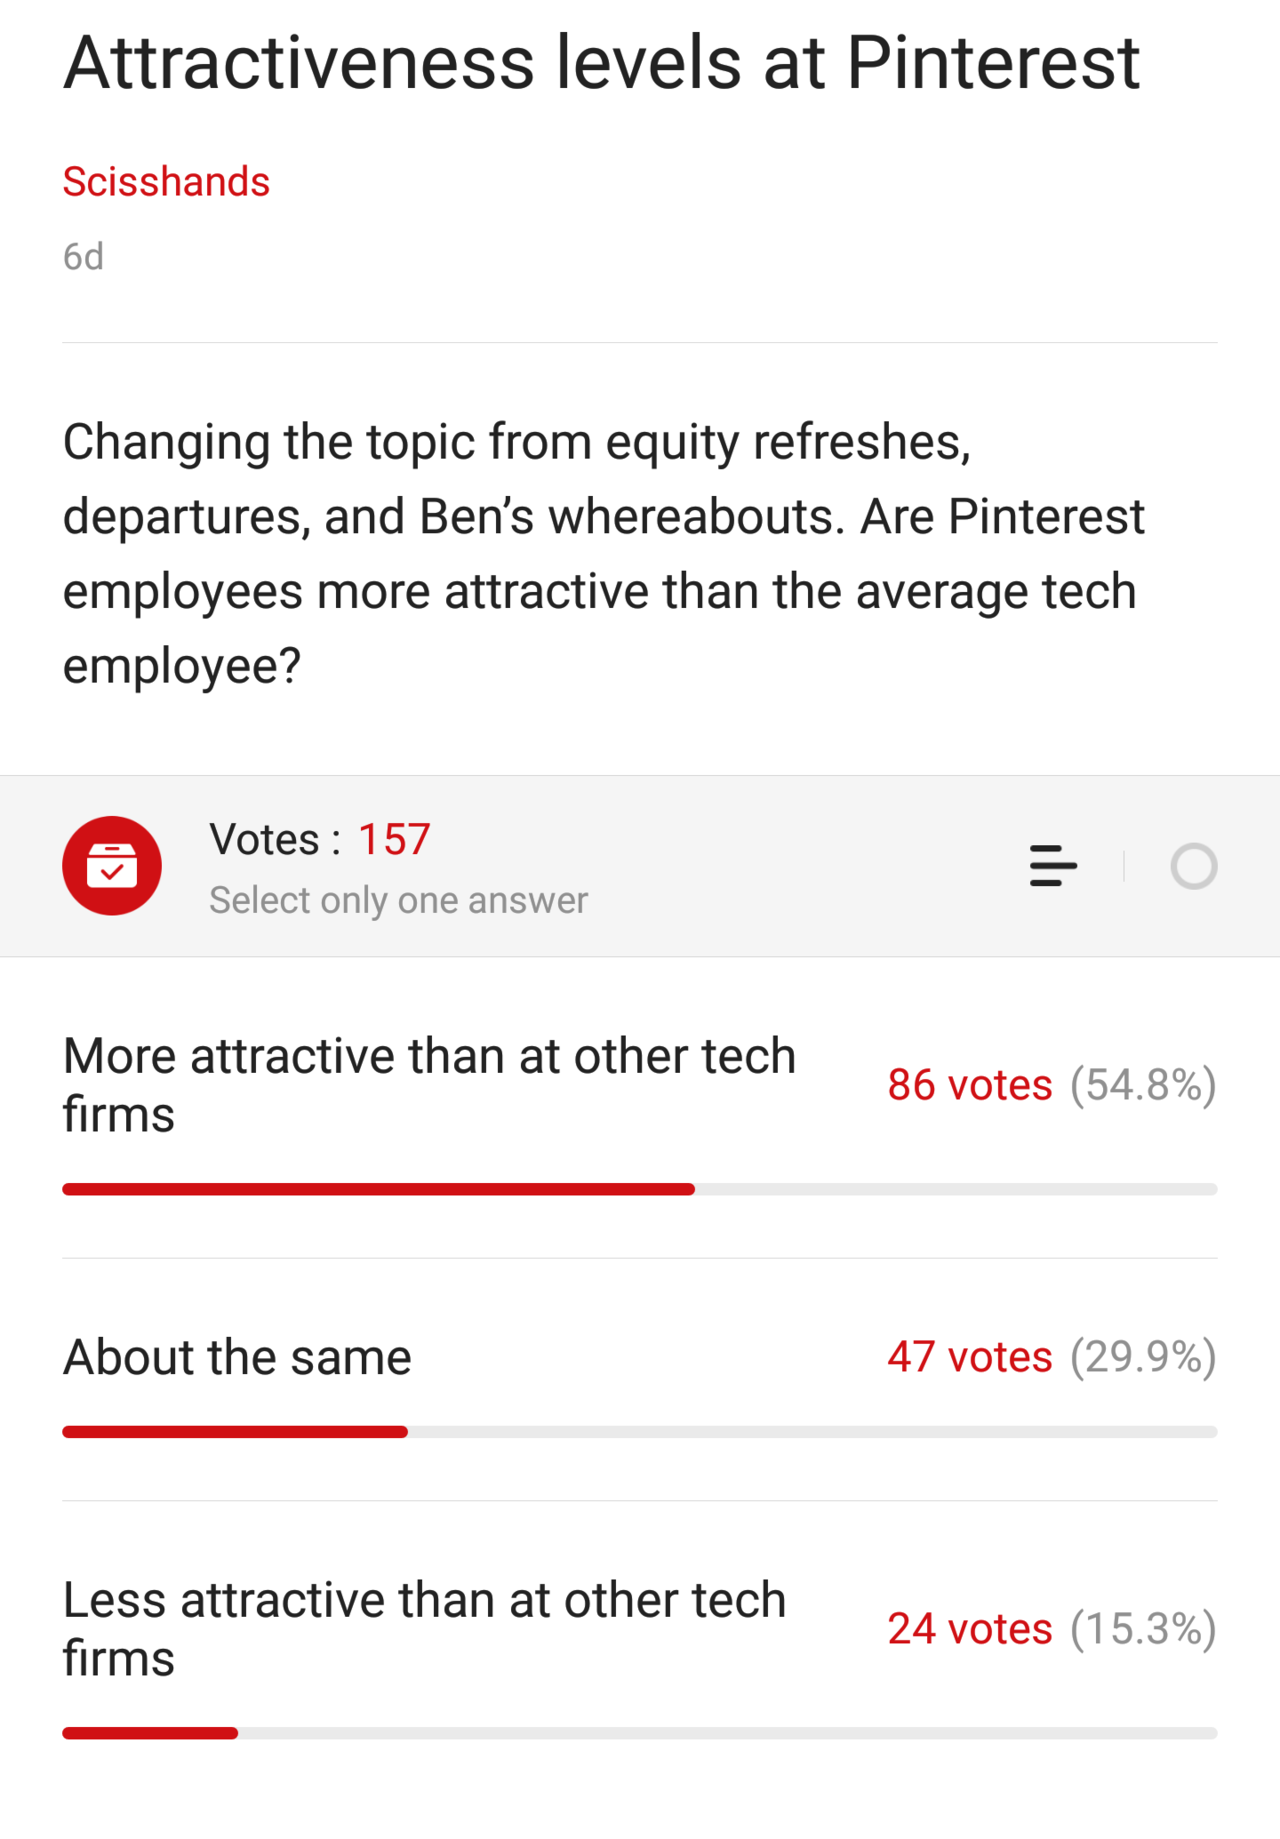The image size is (1280, 1839).
Task: Click the Votes: 157 total counter
Action: (x=319, y=838)
